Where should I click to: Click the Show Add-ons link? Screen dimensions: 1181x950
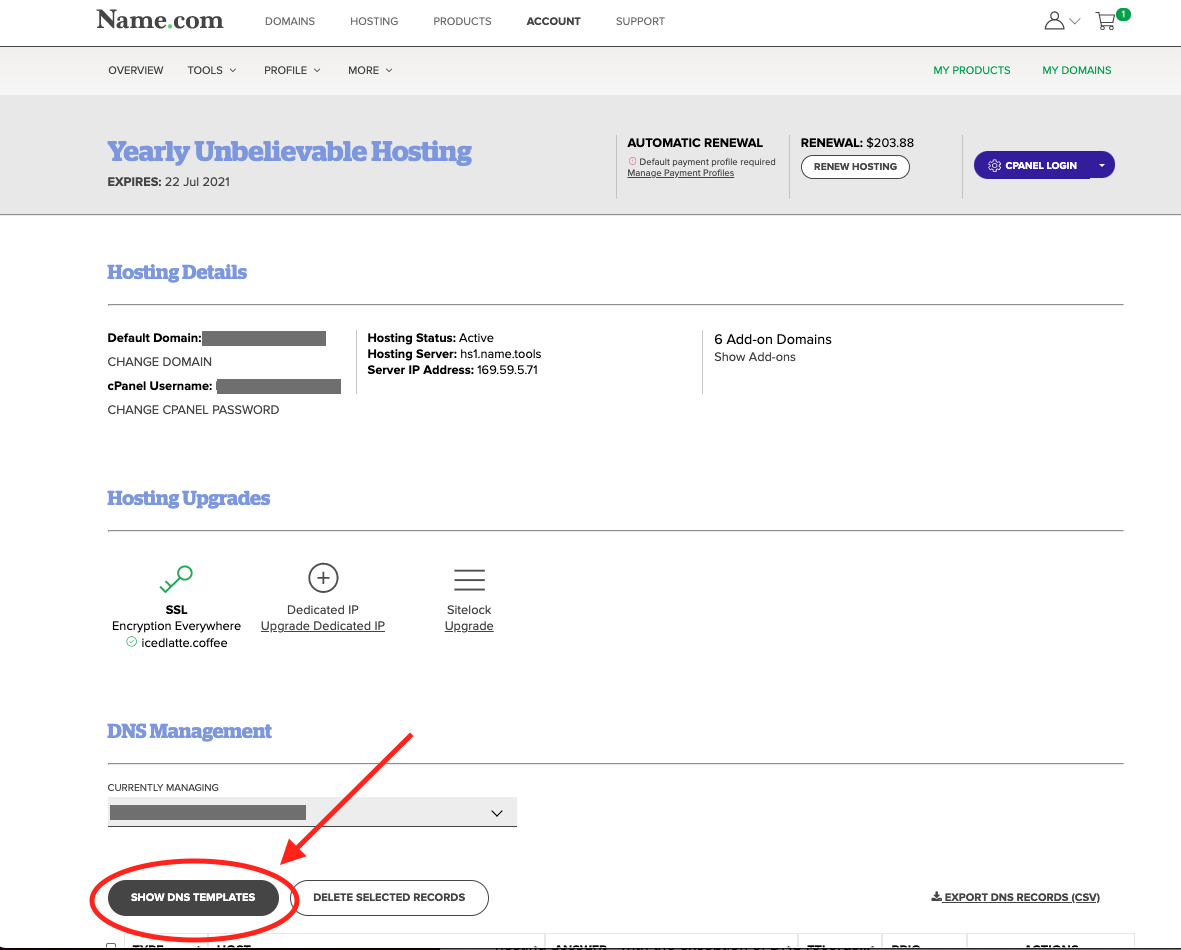[x=755, y=357]
